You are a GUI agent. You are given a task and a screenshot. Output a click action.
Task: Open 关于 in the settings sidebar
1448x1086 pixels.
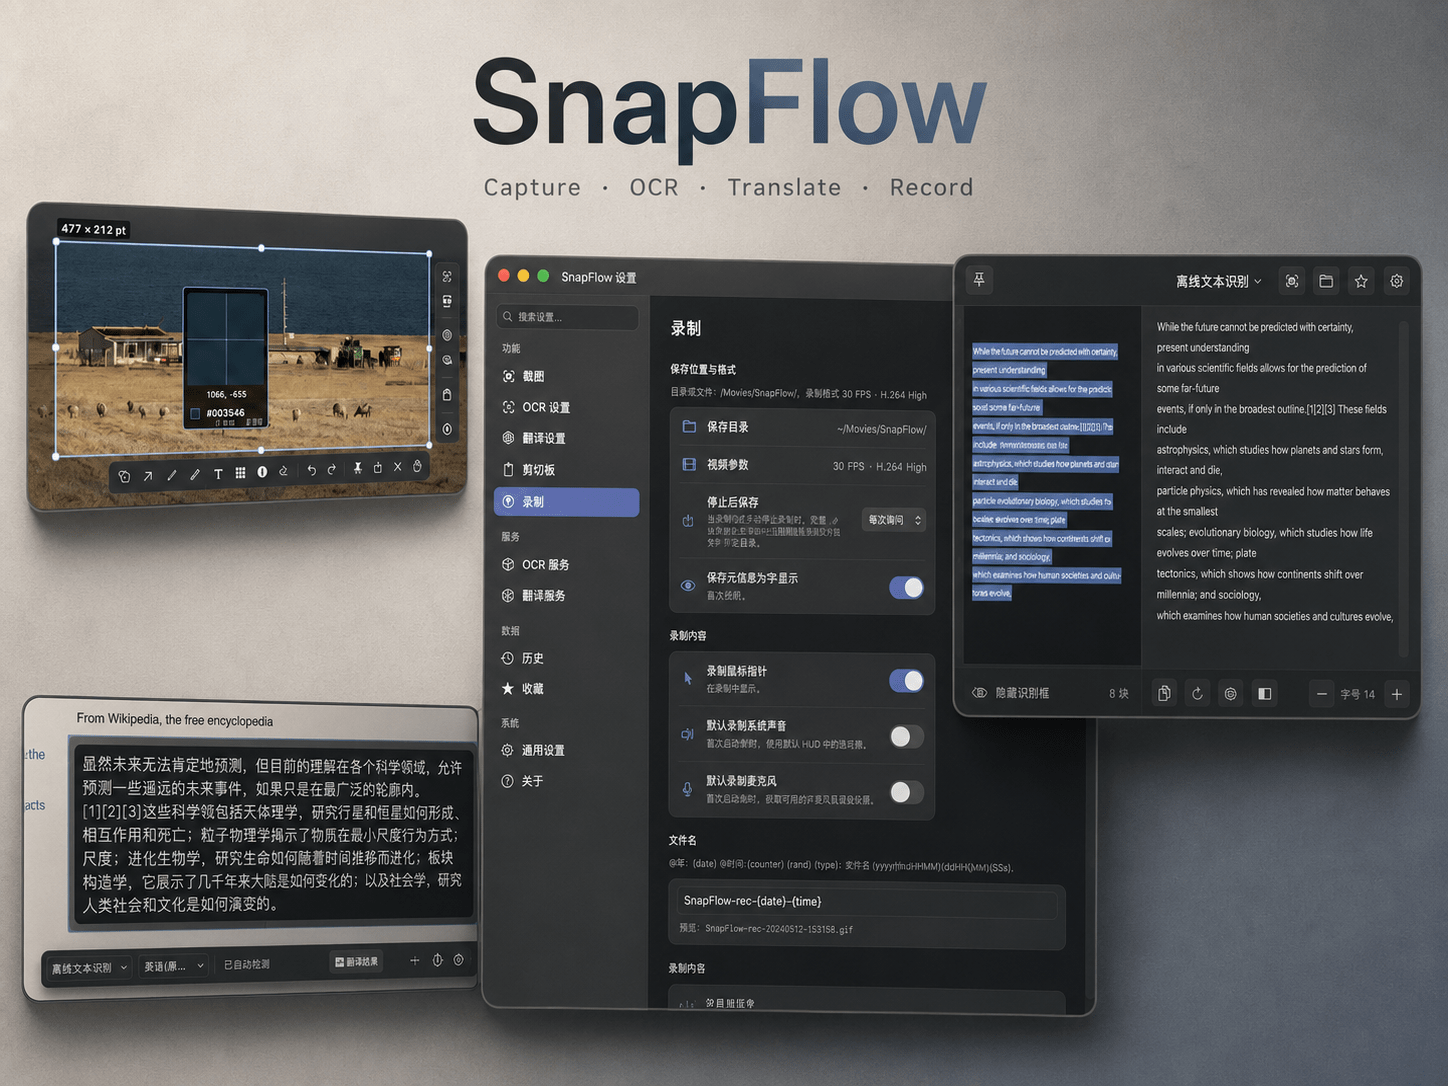click(566, 781)
